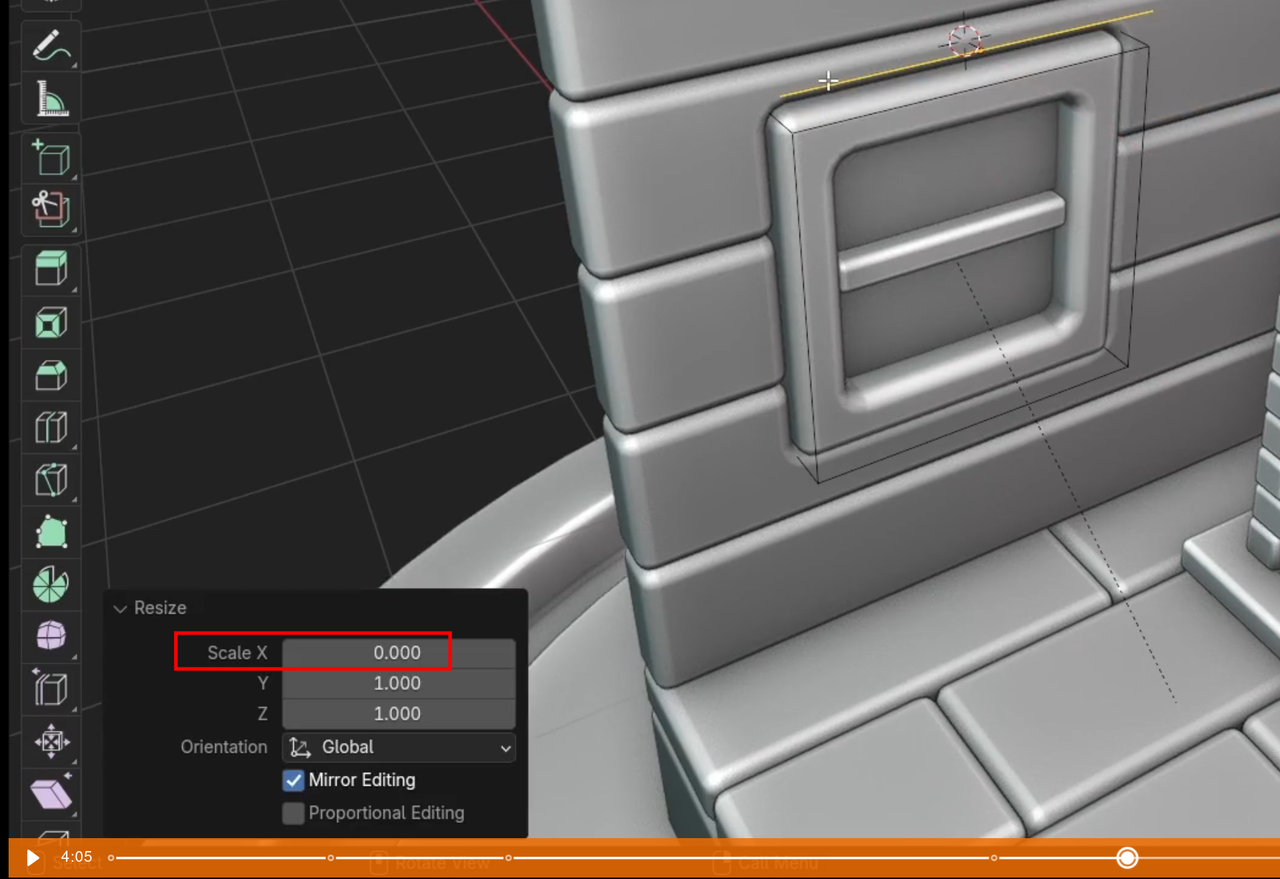Activate the Bevel tool

50,374
